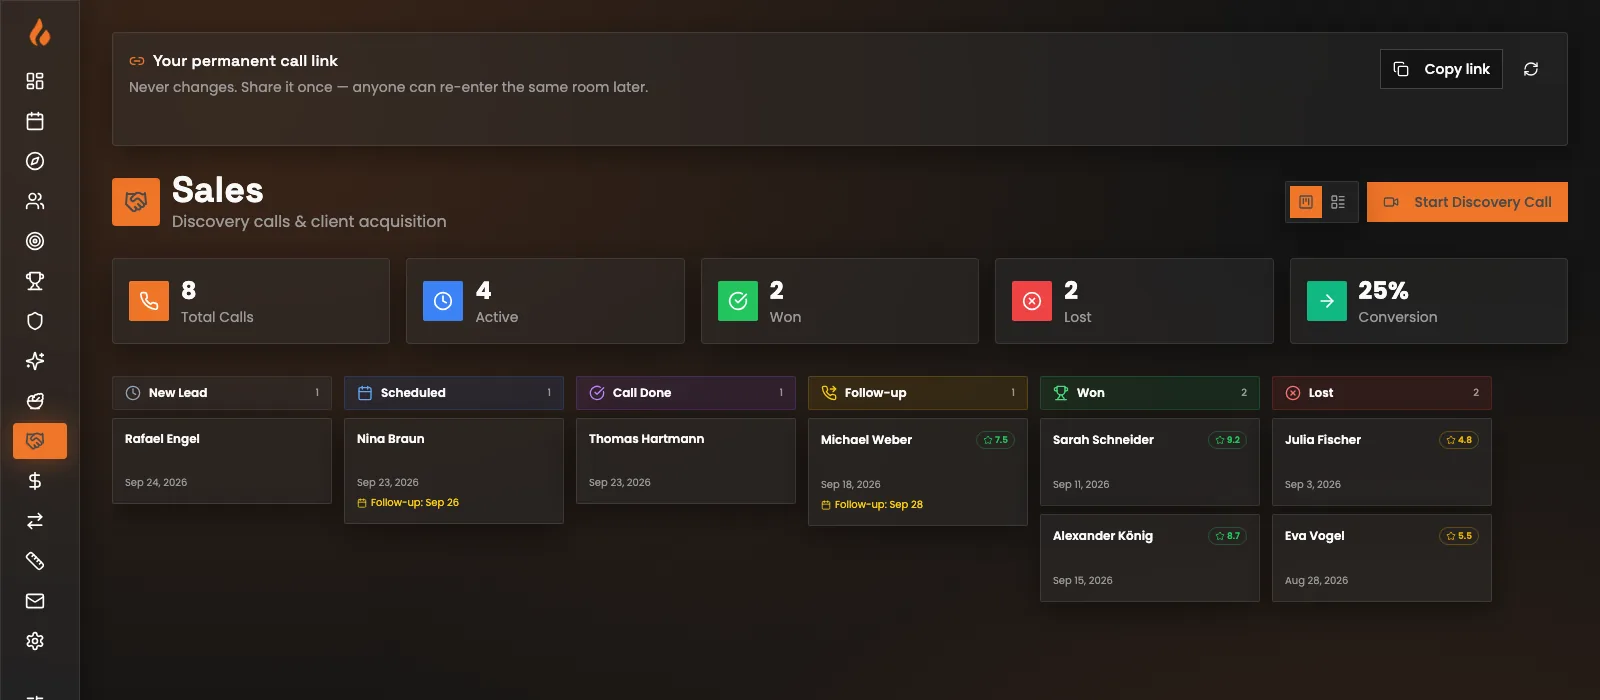Click Start Discovery Call button

[1467, 202]
